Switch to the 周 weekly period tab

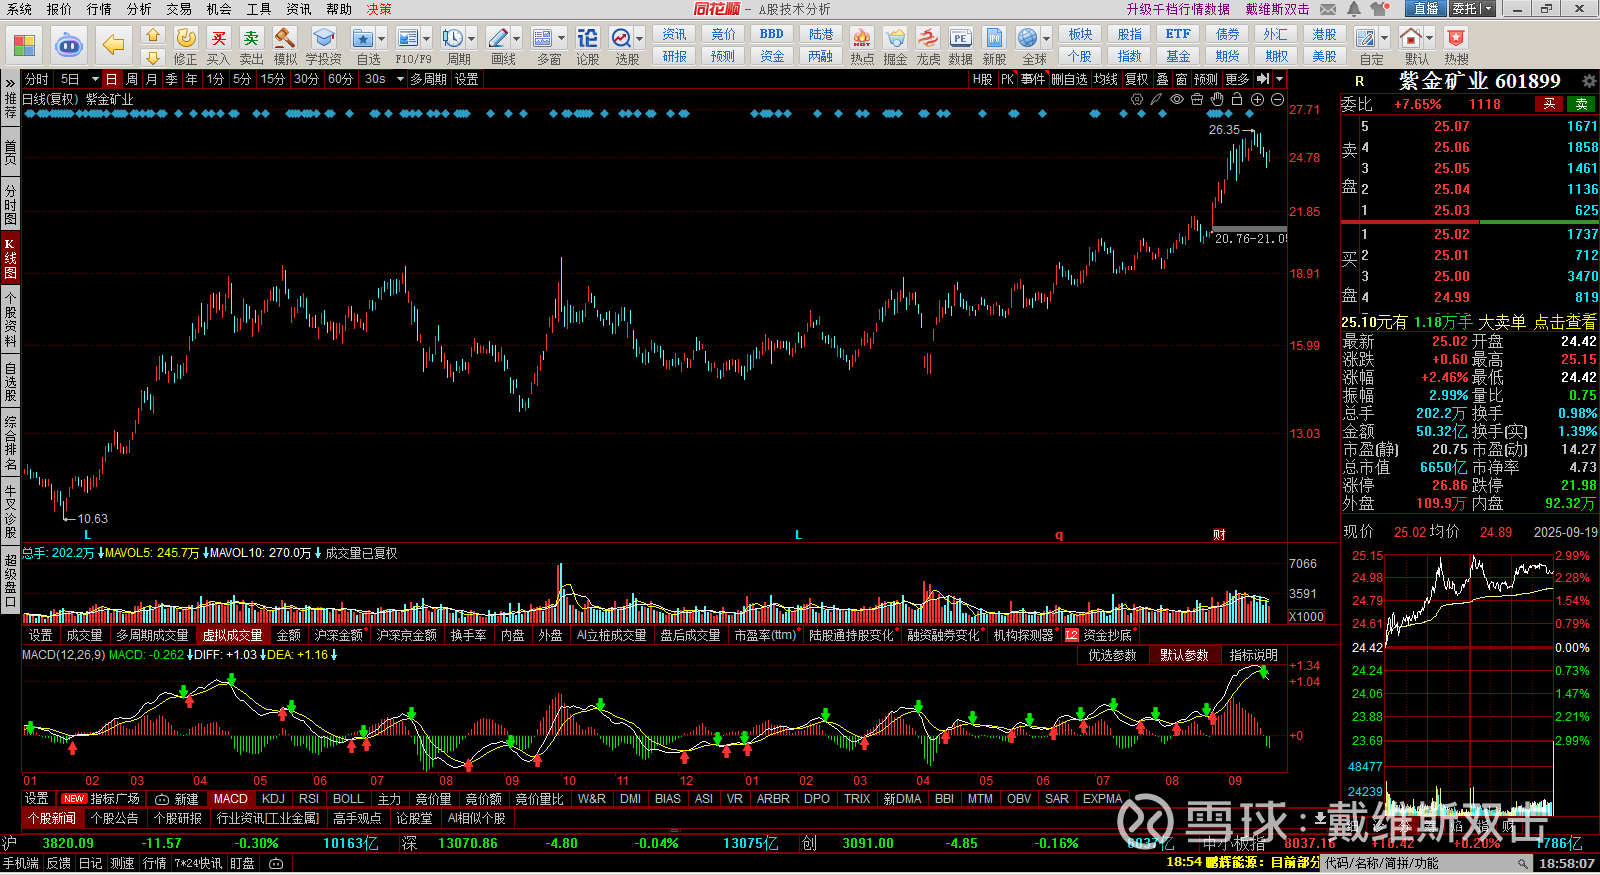pos(132,79)
